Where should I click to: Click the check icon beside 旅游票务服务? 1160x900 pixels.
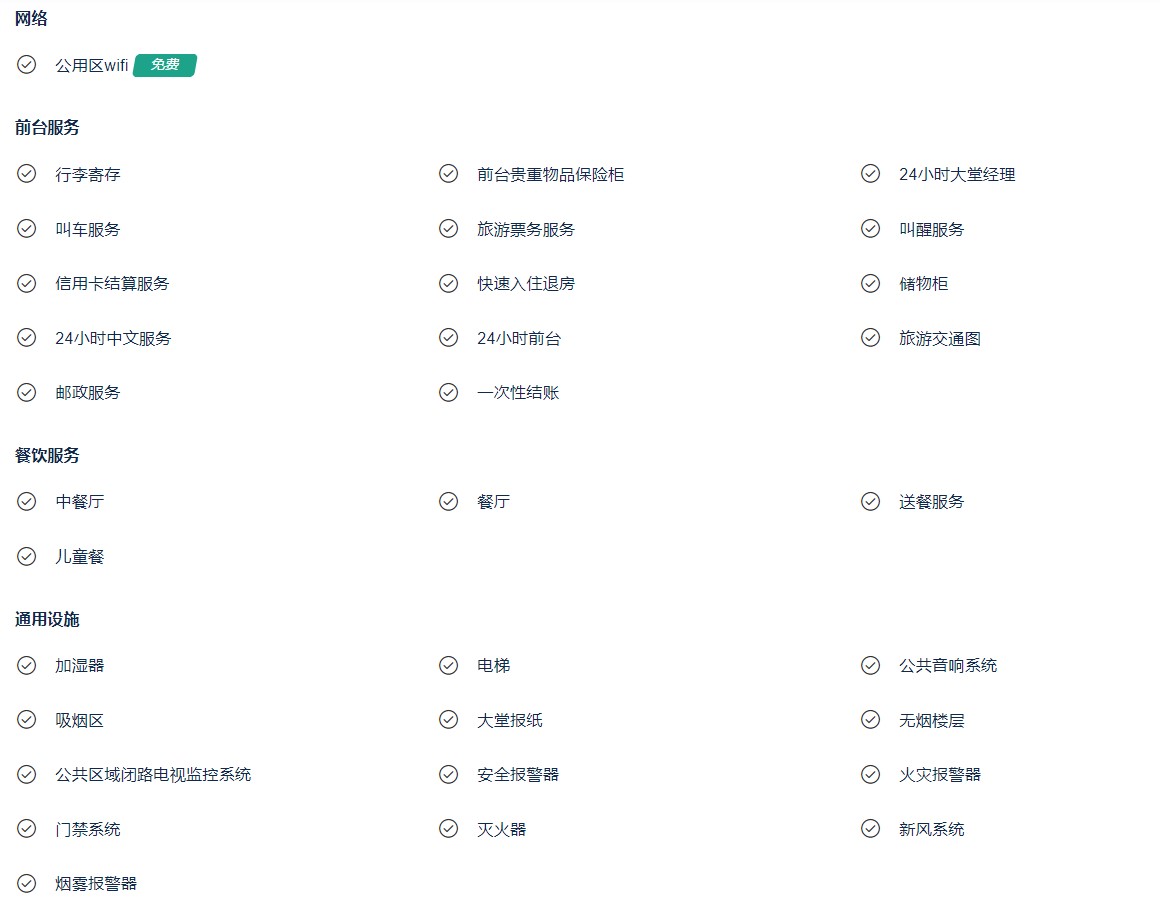click(448, 229)
